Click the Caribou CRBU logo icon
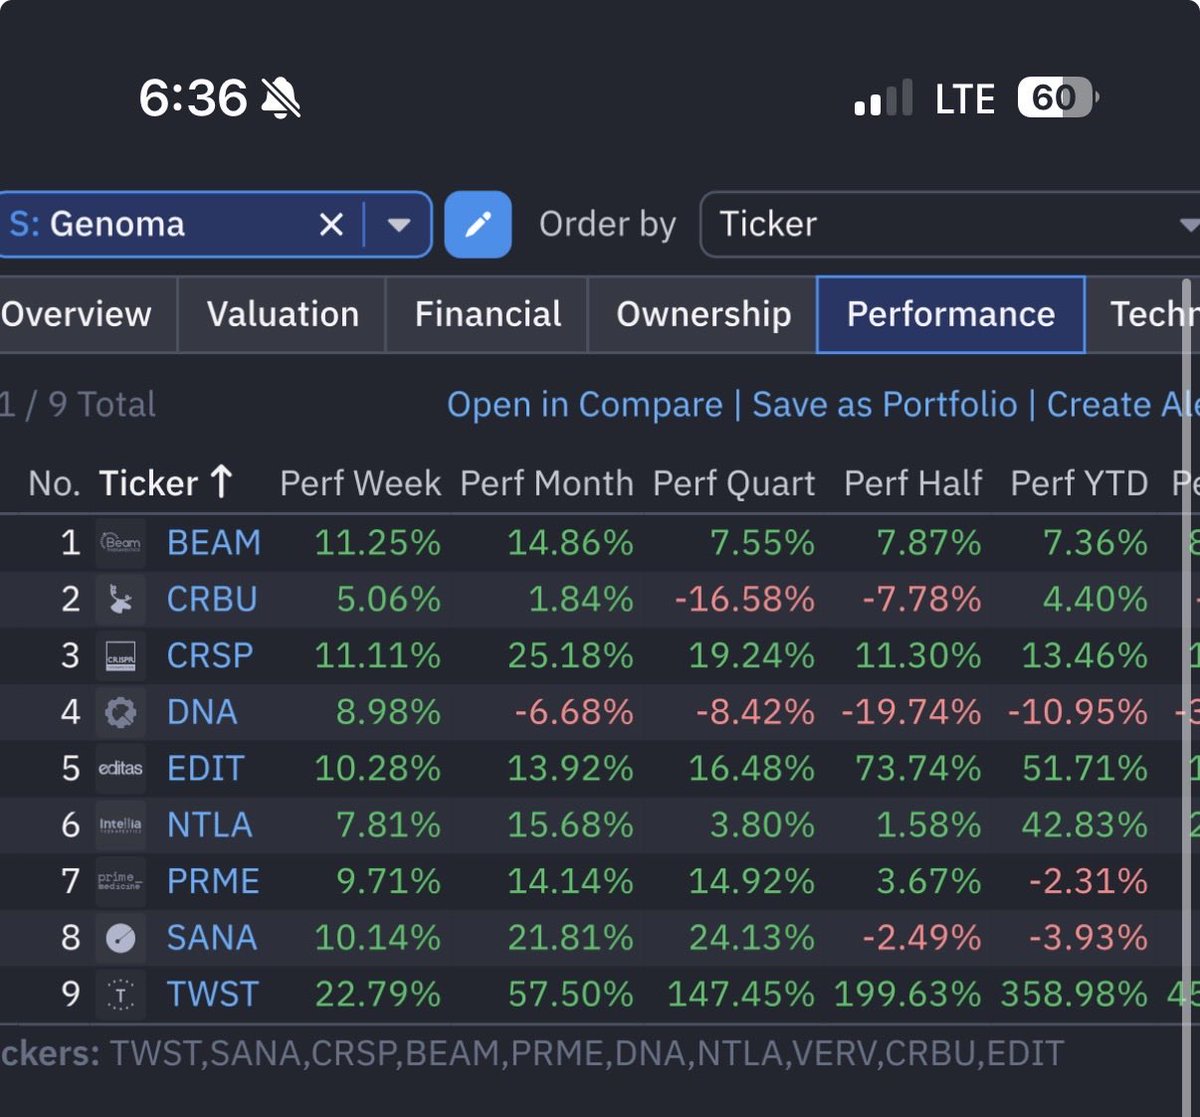1200x1117 pixels. 121,600
